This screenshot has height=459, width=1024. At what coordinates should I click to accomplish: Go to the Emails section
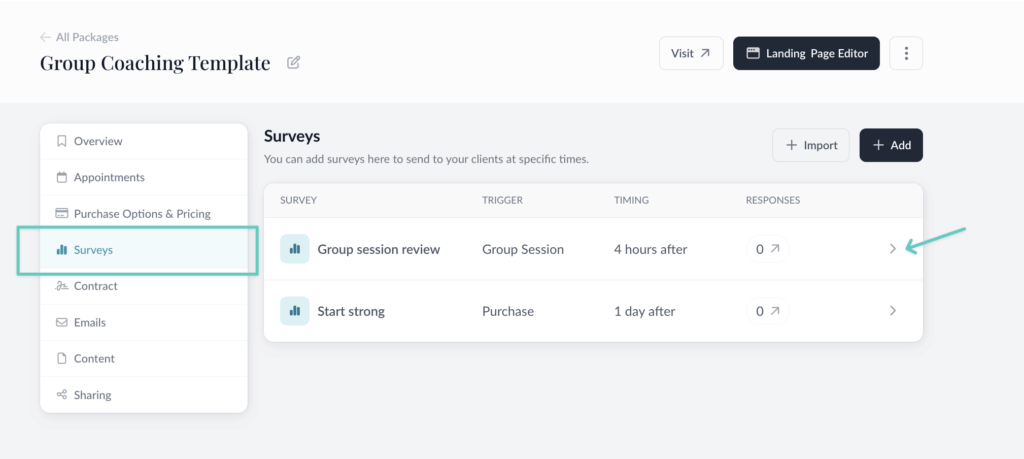(x=89, y=322)
